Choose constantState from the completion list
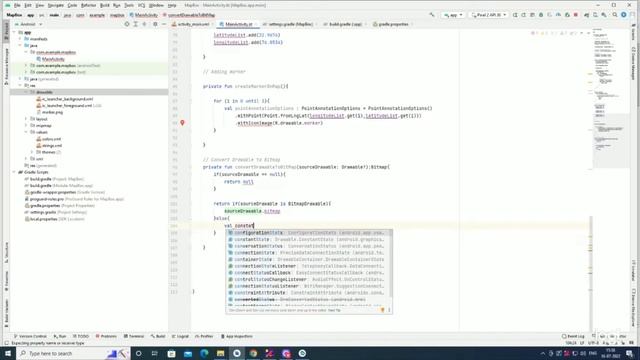 coord(309,240)
